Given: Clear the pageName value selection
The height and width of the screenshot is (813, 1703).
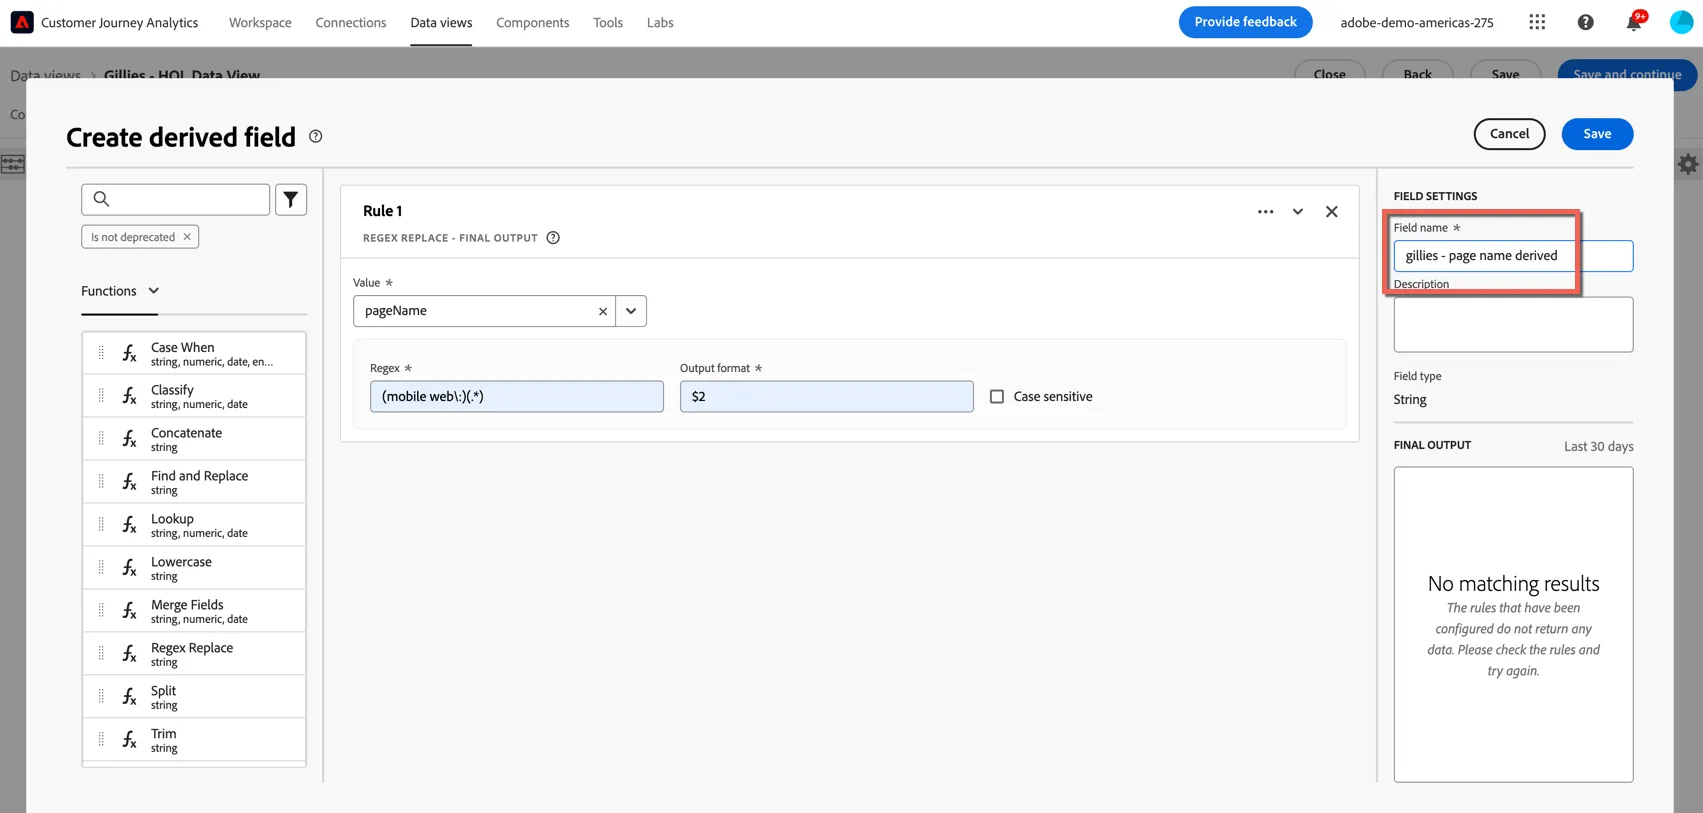Looking at the screenshot, I should click(603, 311).
